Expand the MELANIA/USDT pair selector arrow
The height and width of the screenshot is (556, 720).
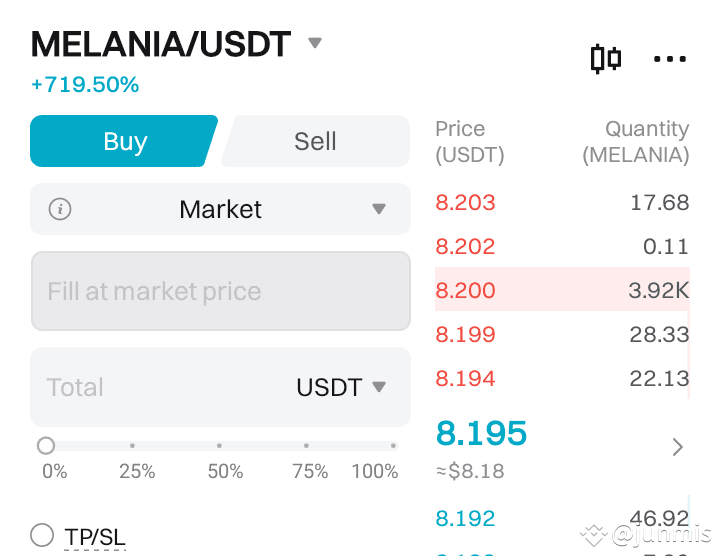pyautogui.click(x=315, y=43)
